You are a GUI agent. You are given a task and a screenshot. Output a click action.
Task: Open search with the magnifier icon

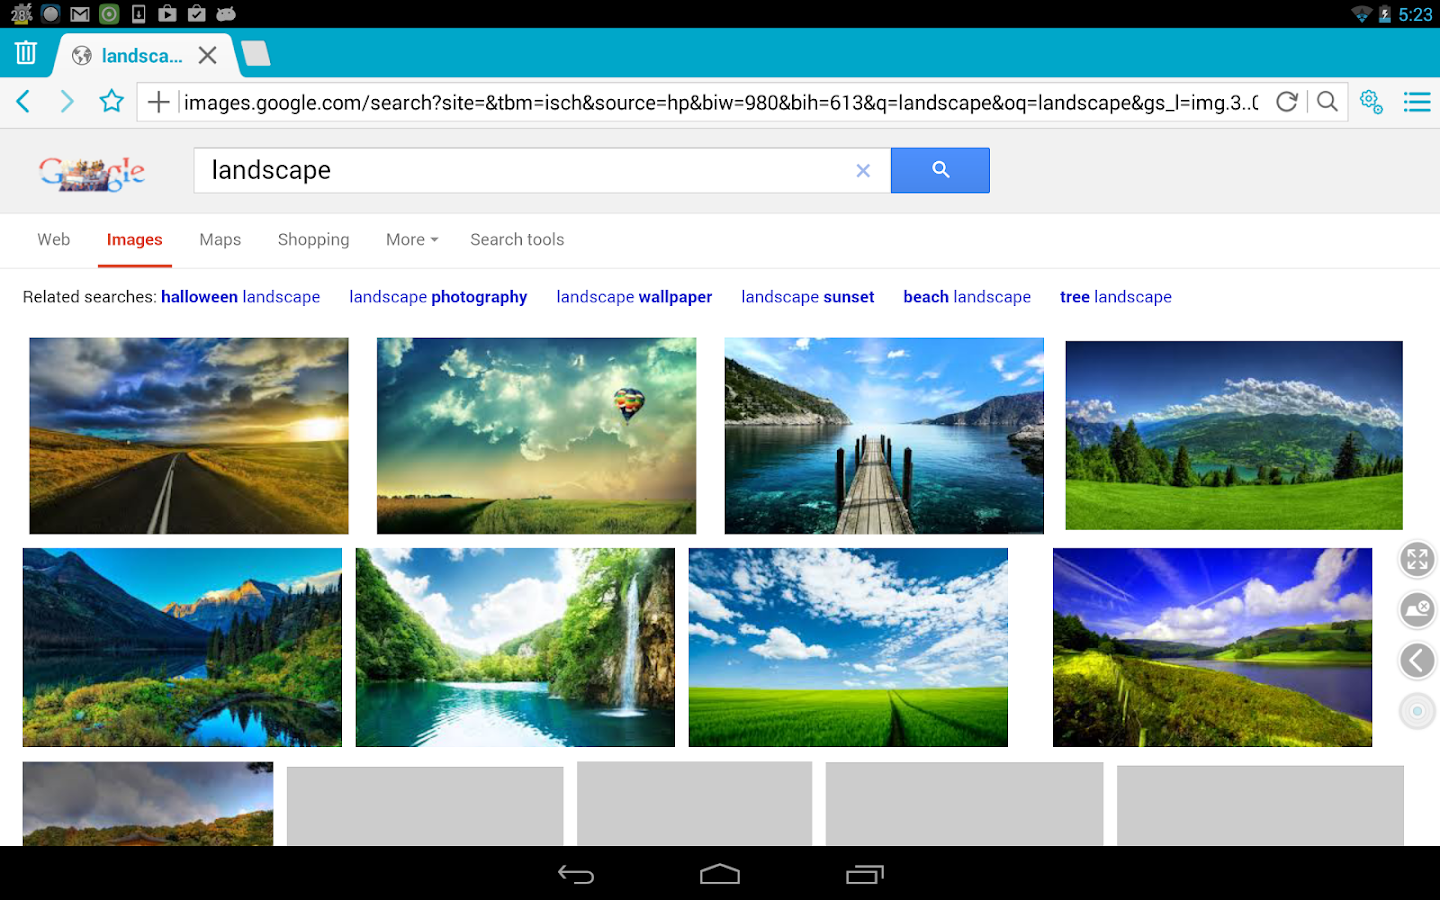[x=1327, y=101]
